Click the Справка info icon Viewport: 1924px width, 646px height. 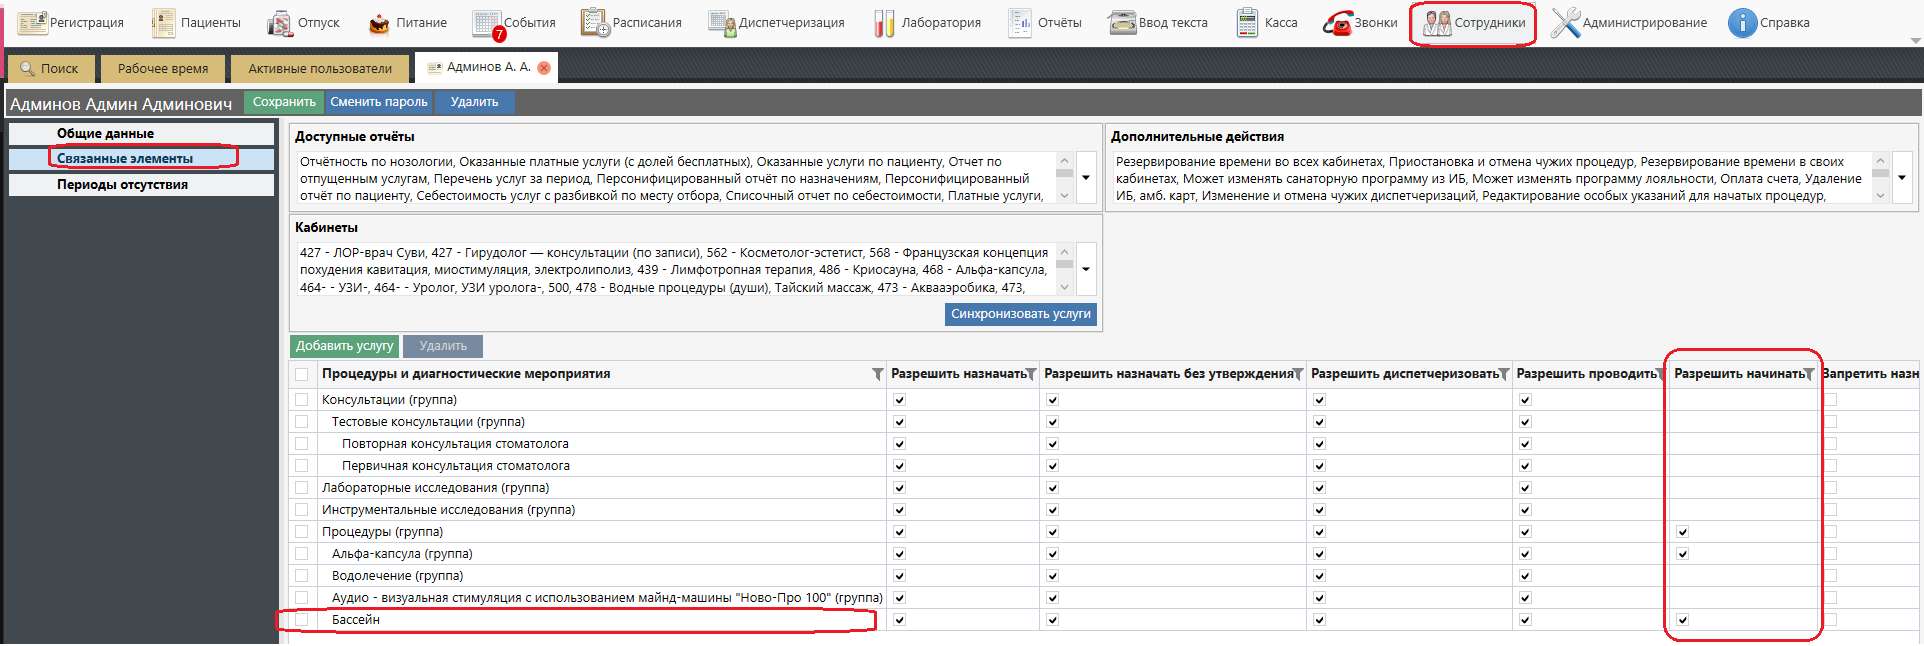1742,23
